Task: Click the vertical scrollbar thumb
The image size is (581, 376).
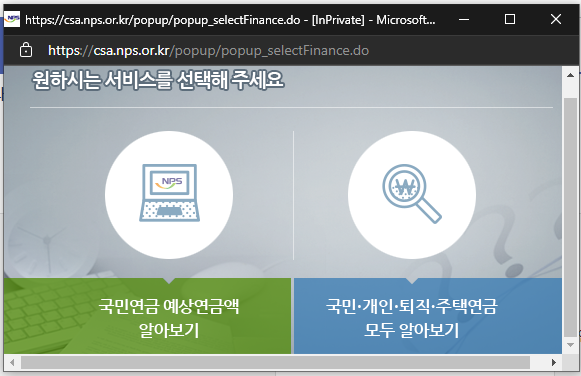Action: coord(571,217)
